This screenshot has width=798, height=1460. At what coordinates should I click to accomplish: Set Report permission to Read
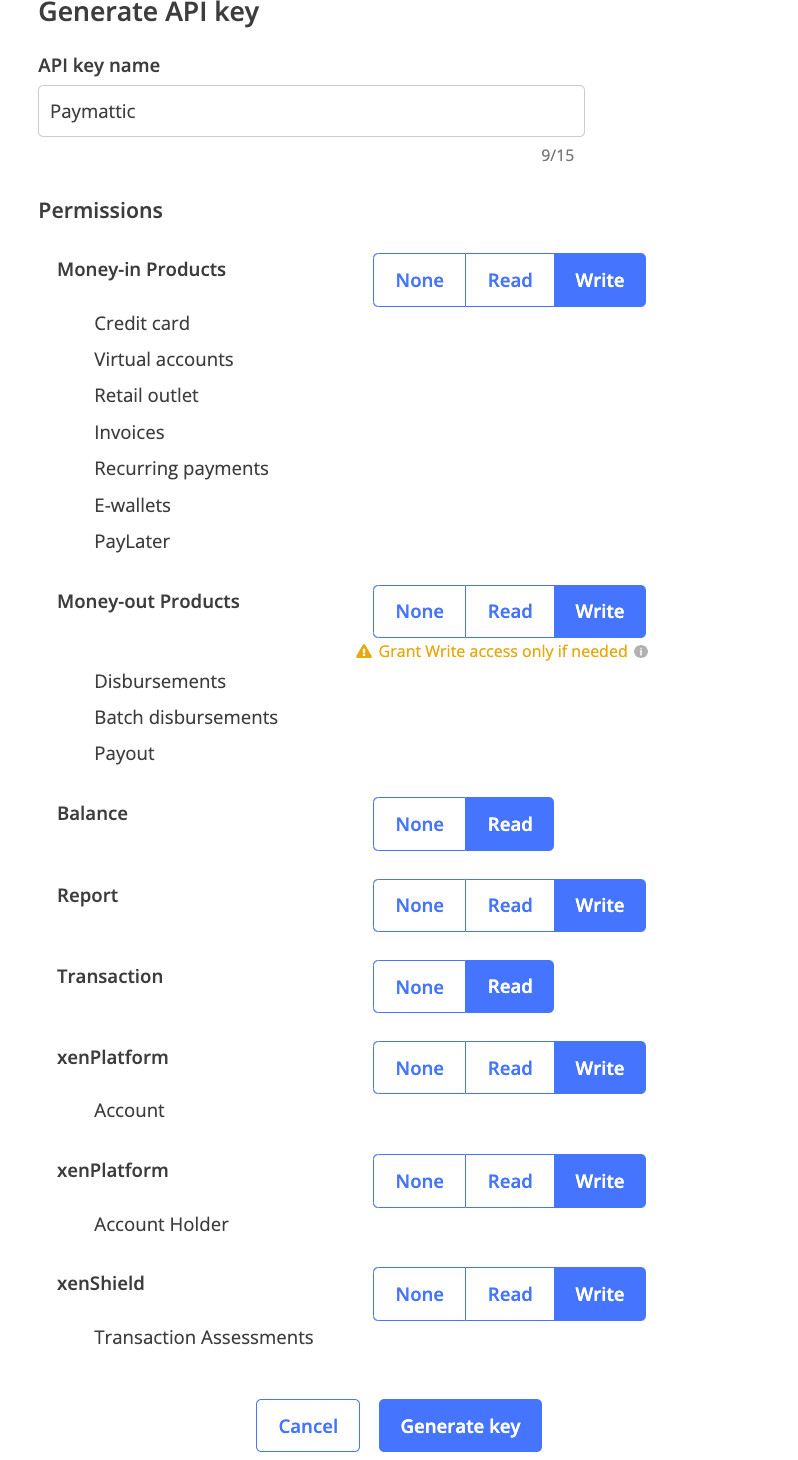coord(509,905)
